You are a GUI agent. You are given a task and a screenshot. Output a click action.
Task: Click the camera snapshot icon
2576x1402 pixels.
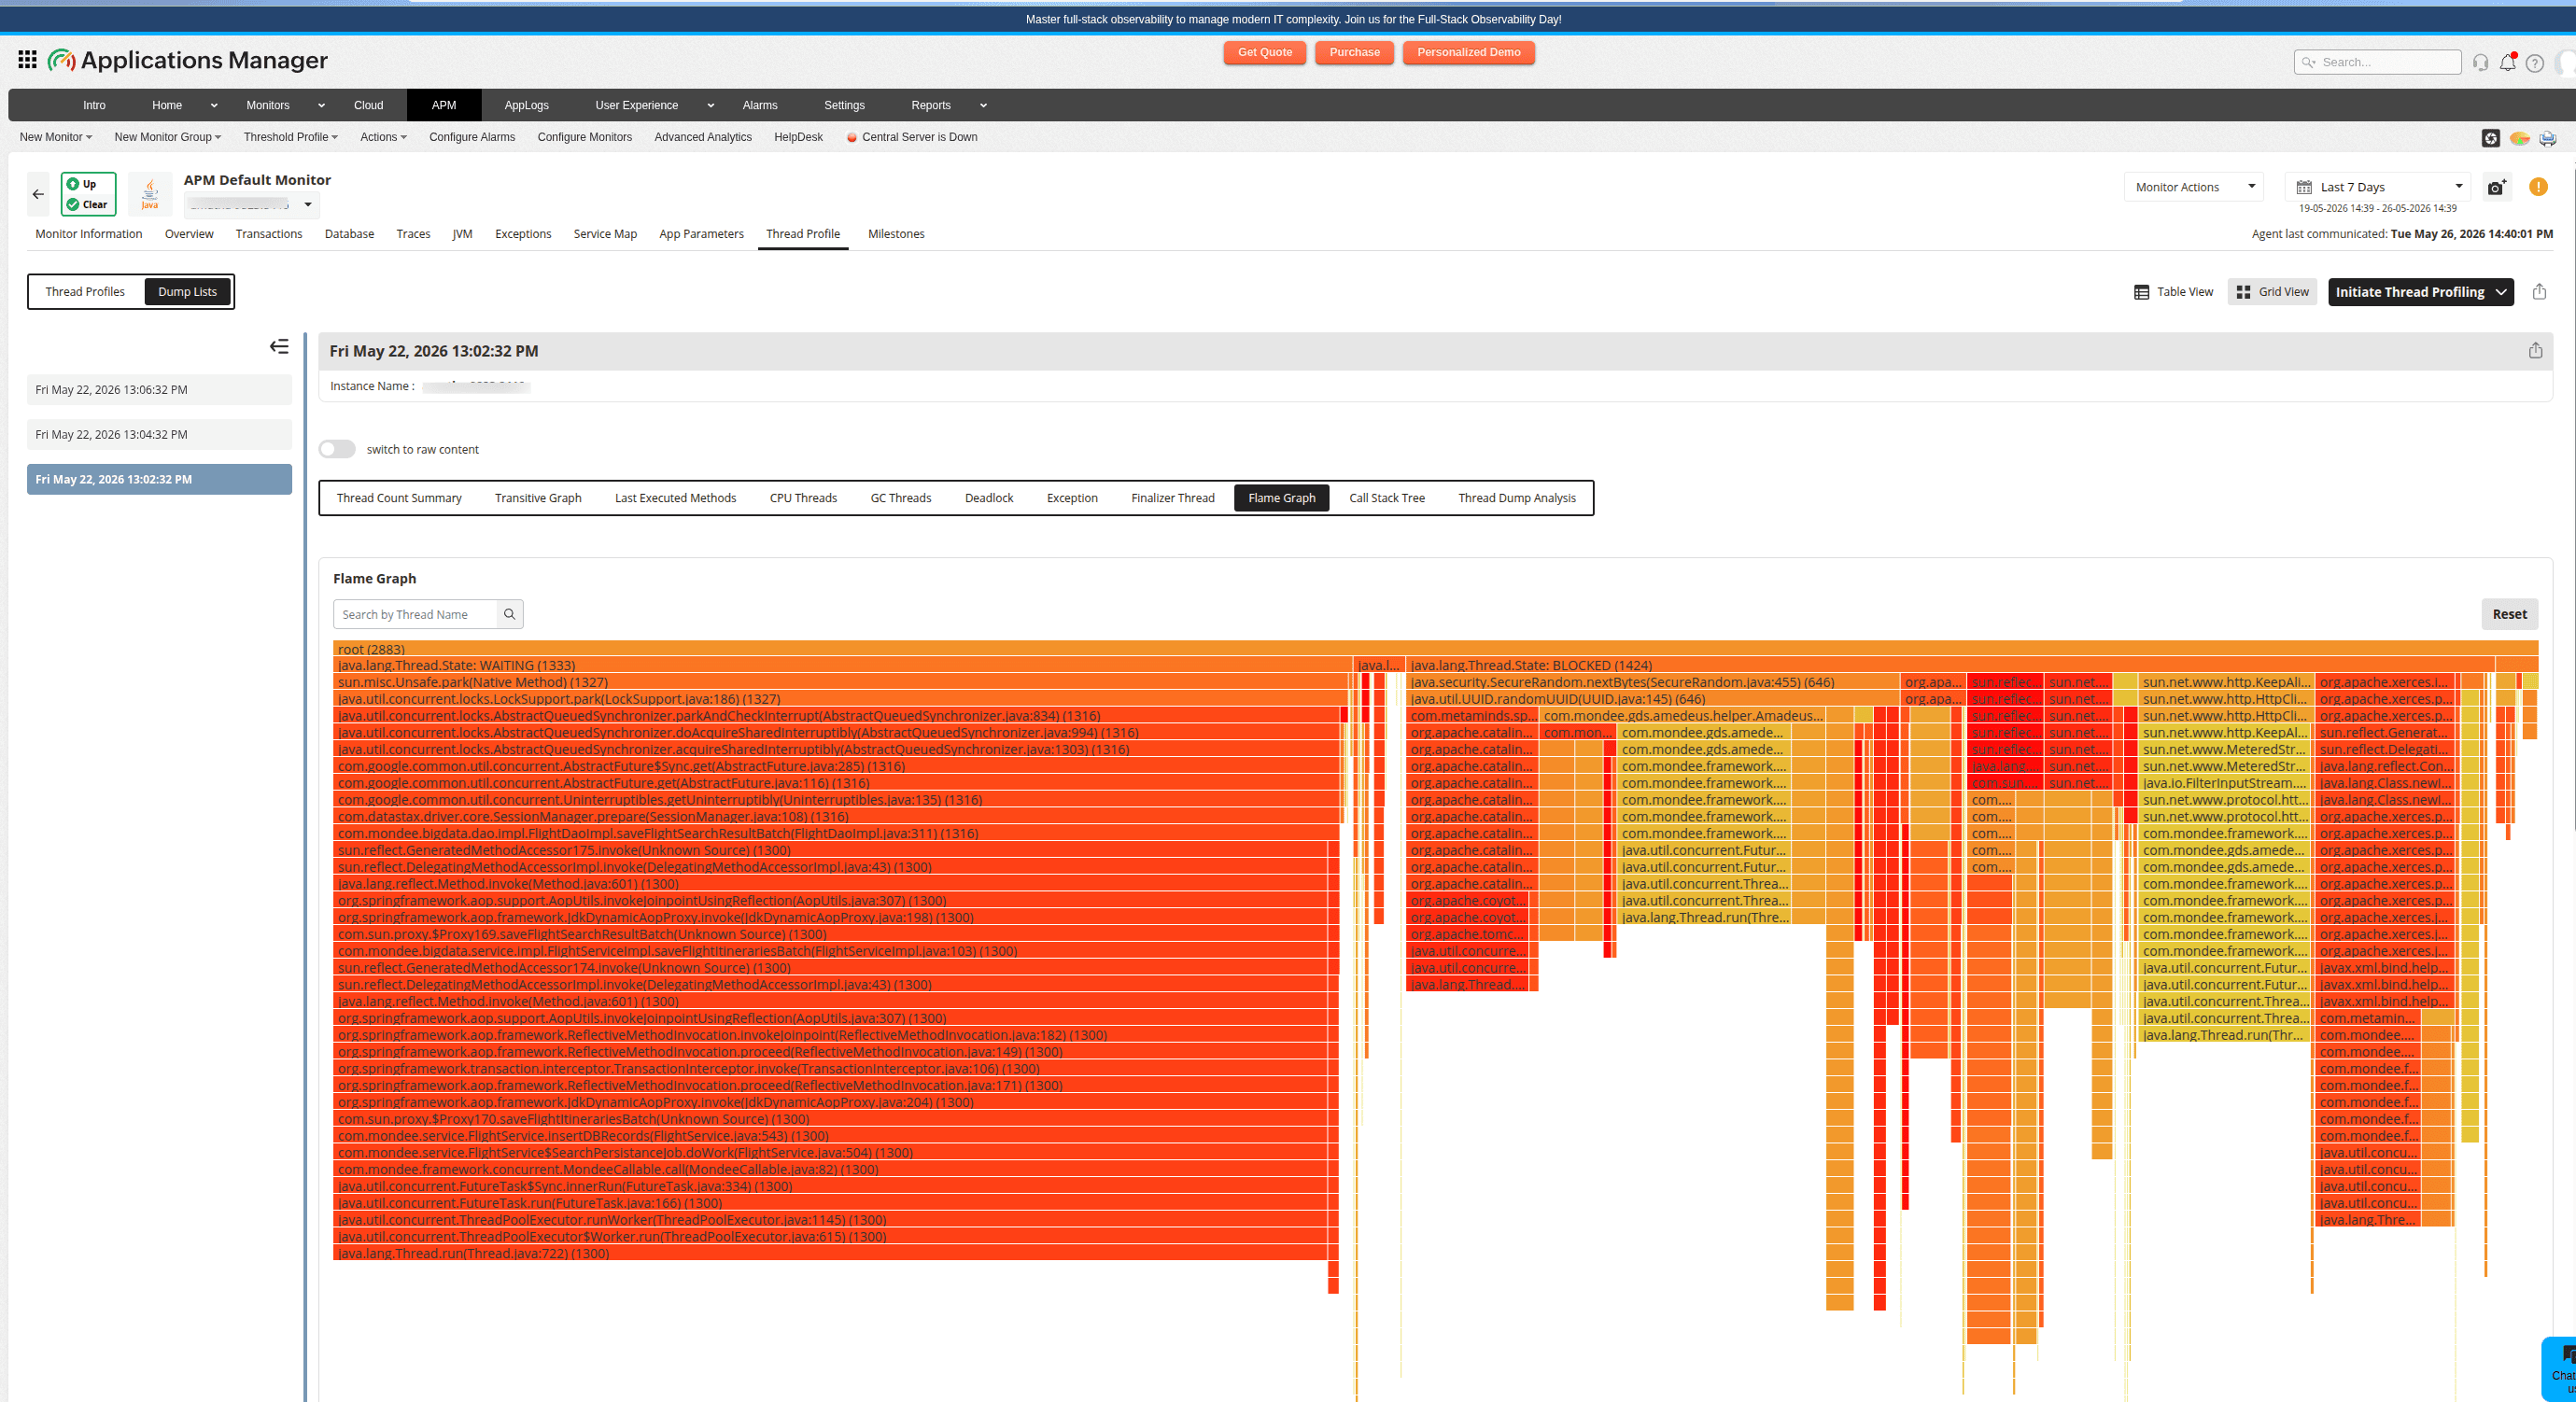coord(2497,187)
